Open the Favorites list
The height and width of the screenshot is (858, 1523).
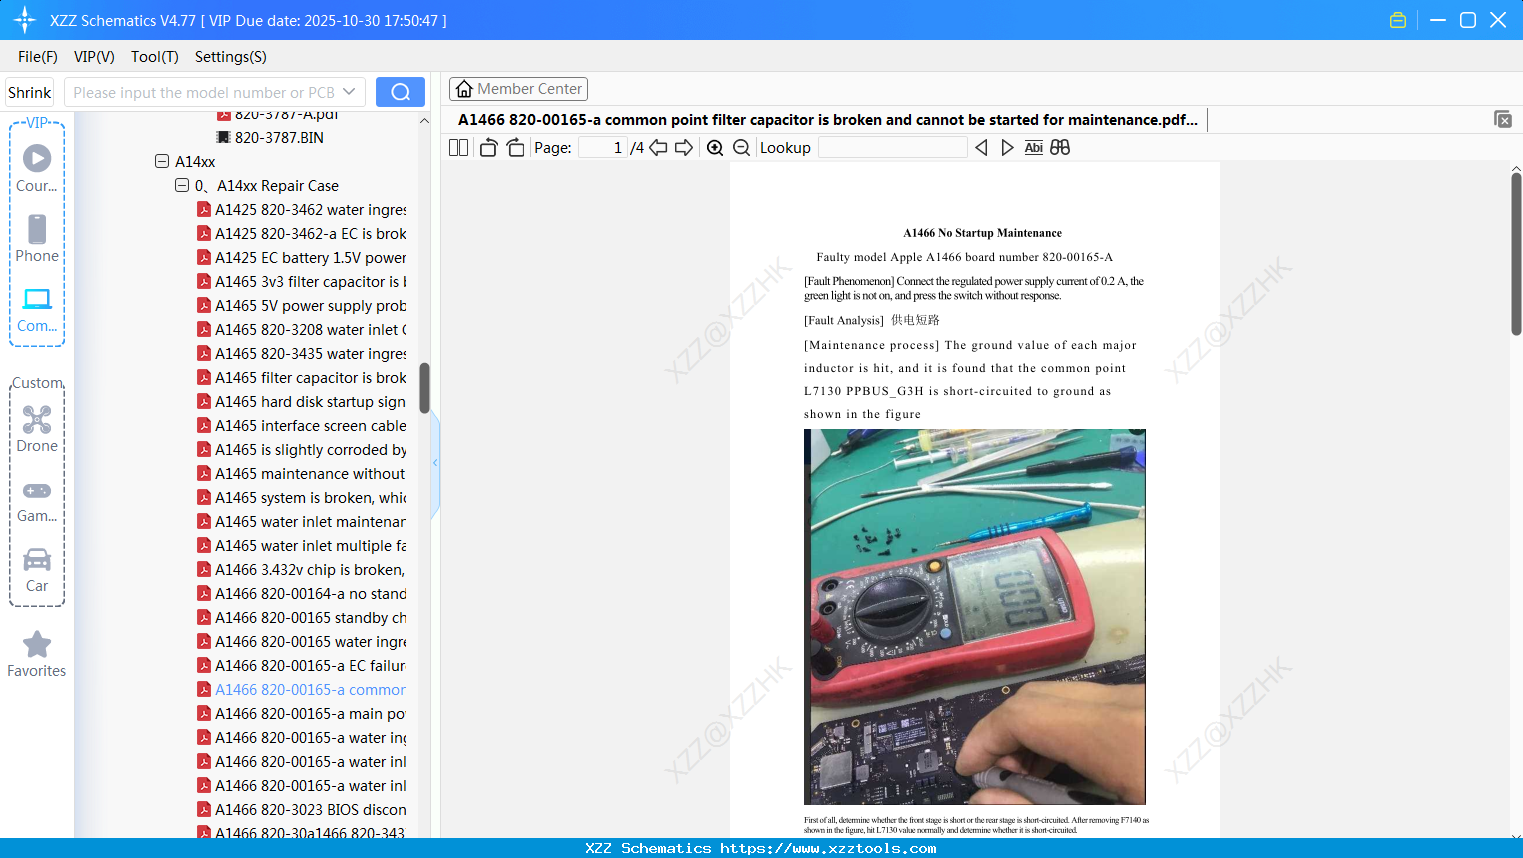[37, 654]
